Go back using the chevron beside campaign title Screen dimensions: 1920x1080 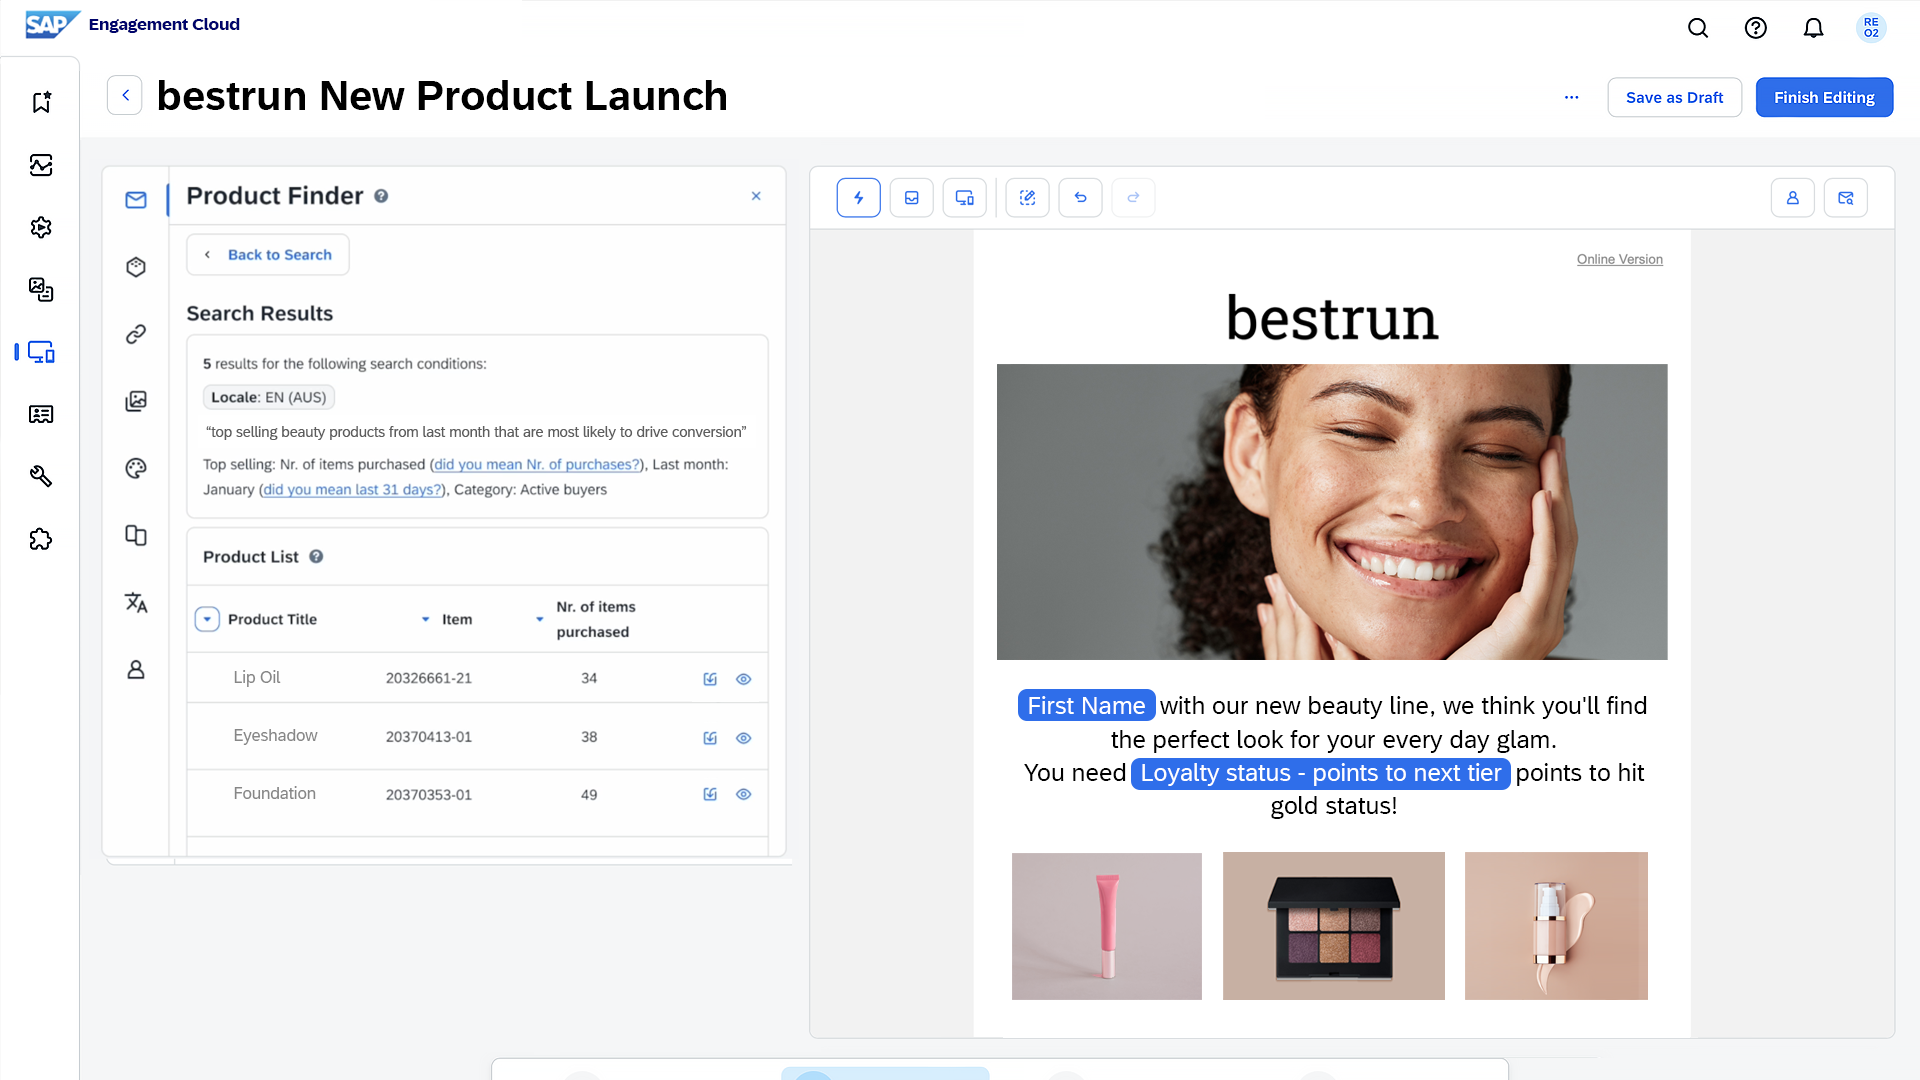(125, 95)
